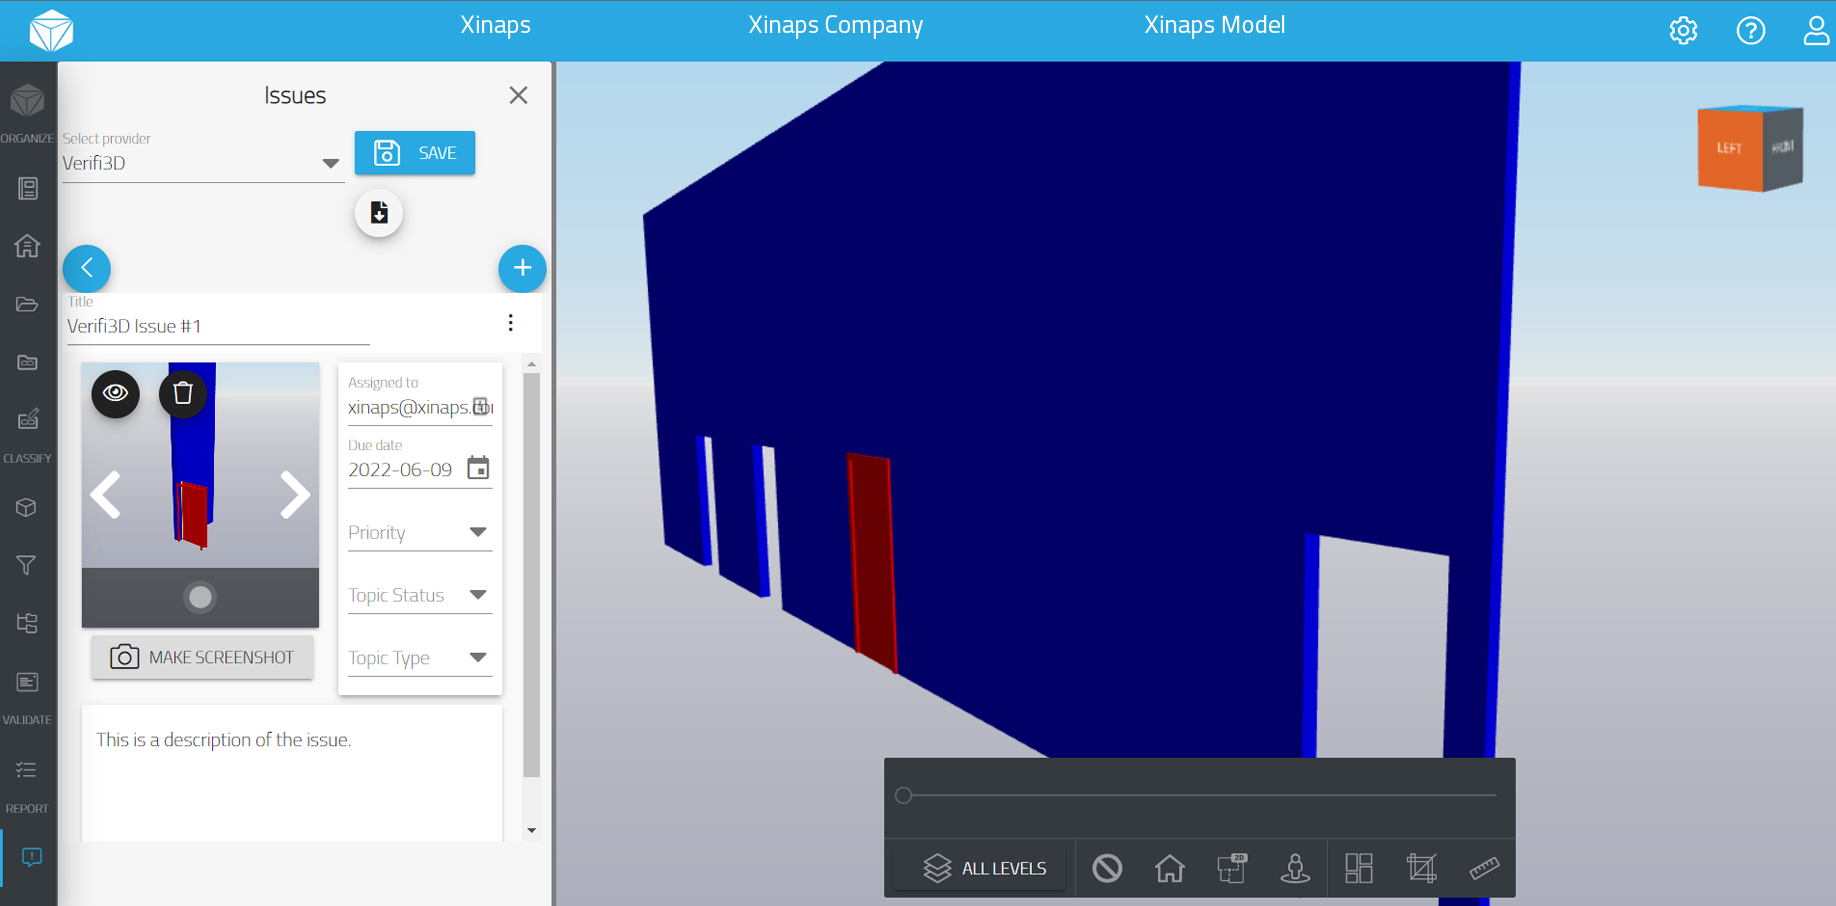Expand the Topic Type dropdown
The image size is (1836, 906).
coord(419,658)
